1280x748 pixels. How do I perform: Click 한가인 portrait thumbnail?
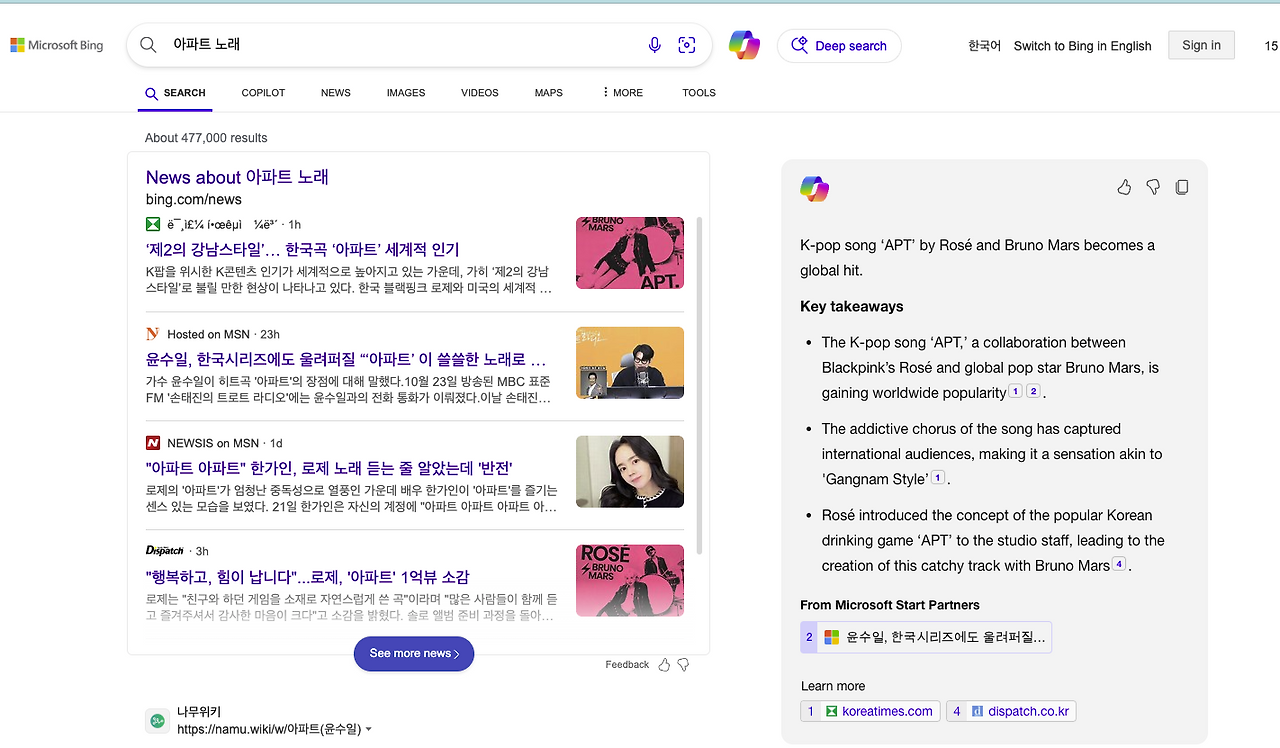pyautogui.click(x=630, y=472)
